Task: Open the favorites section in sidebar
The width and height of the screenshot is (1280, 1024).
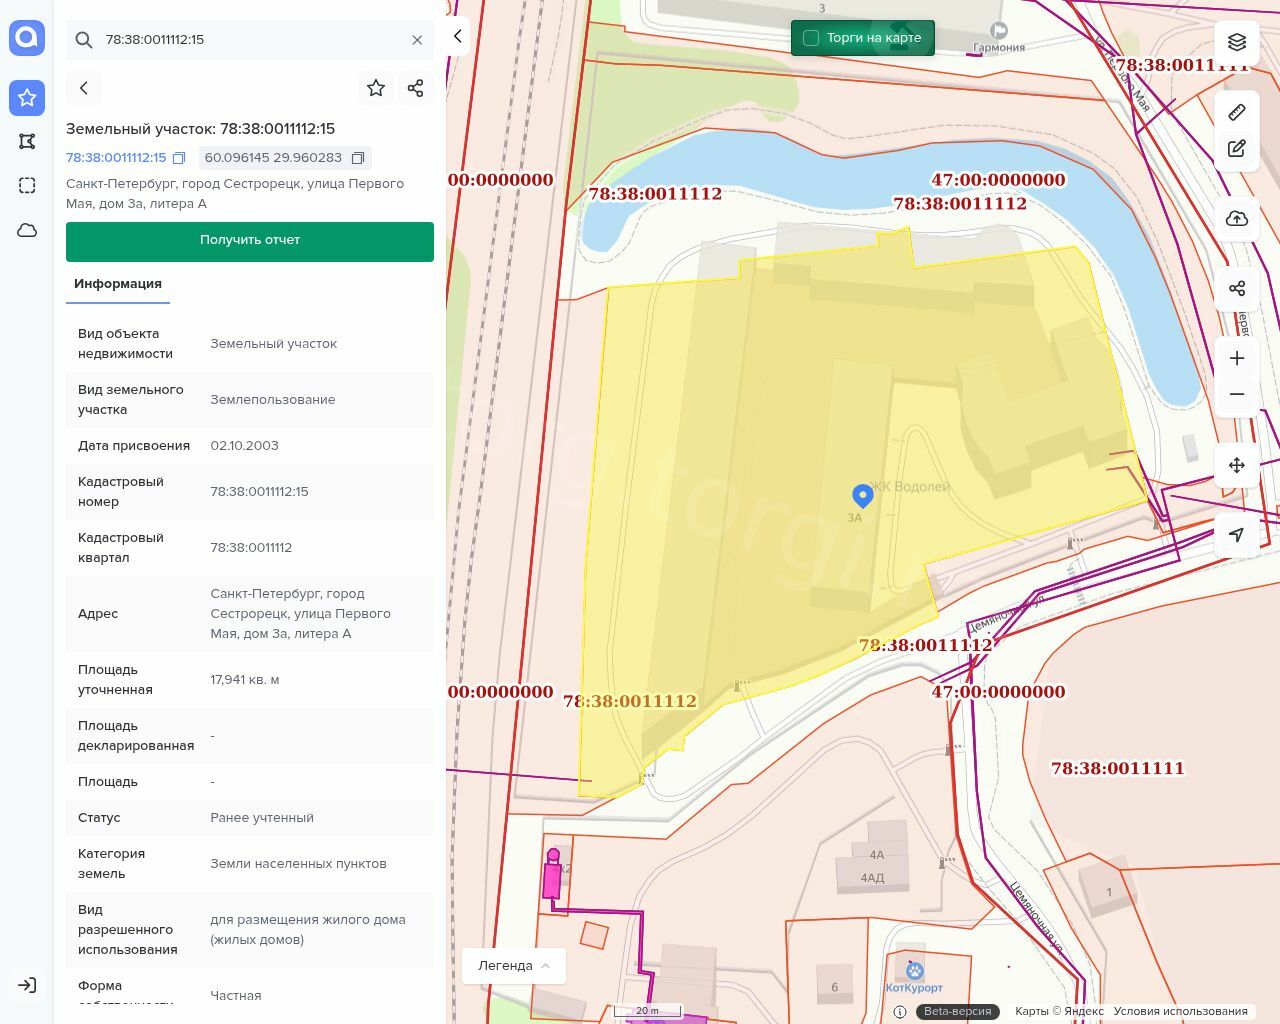Action: point(27,98)
